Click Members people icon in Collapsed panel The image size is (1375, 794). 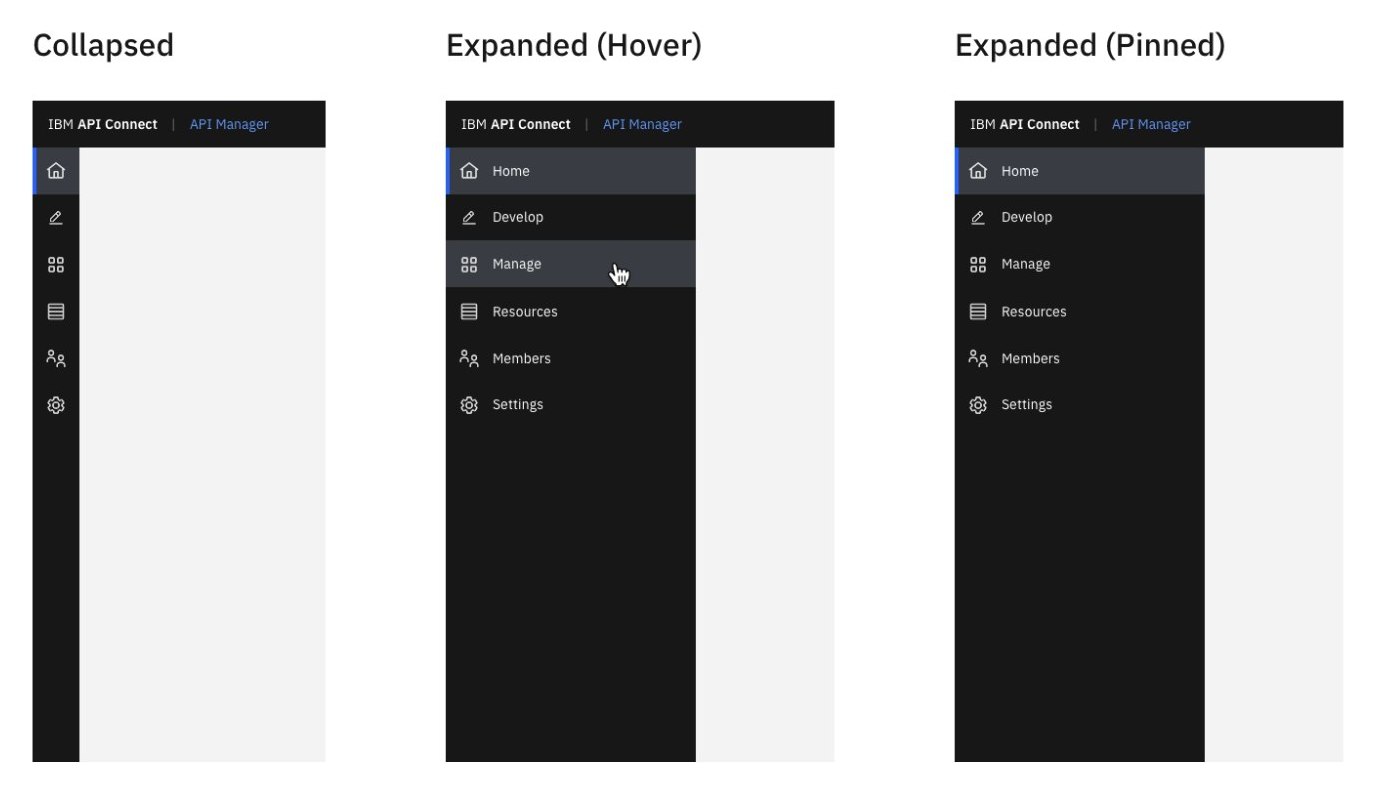coord(56,358)
